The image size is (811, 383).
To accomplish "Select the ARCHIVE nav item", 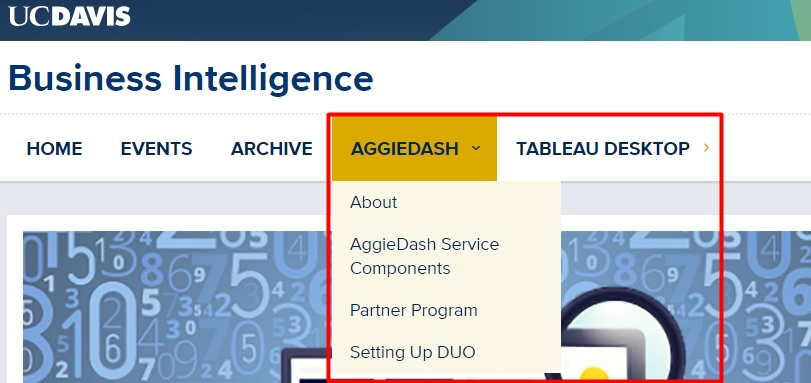I will tap(272, 149).
